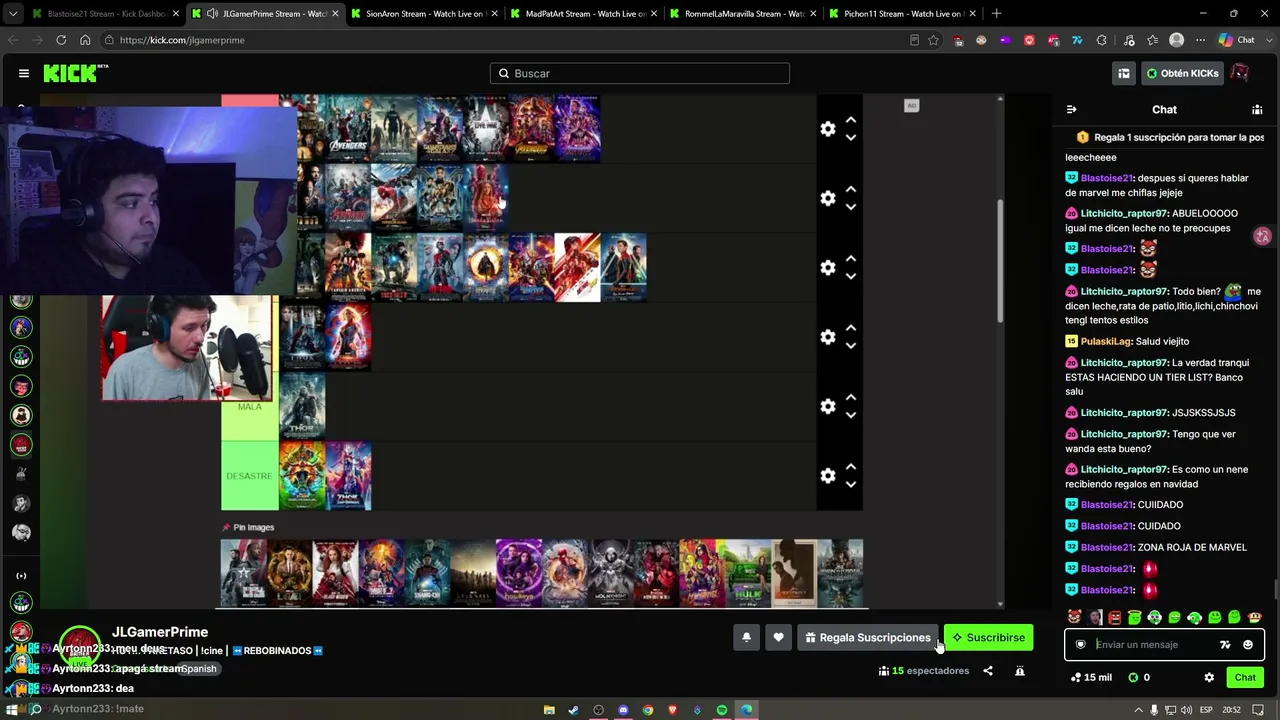Send message with green Chat button
This screenshot has height=720, width=1280.
click(1245, 677)
